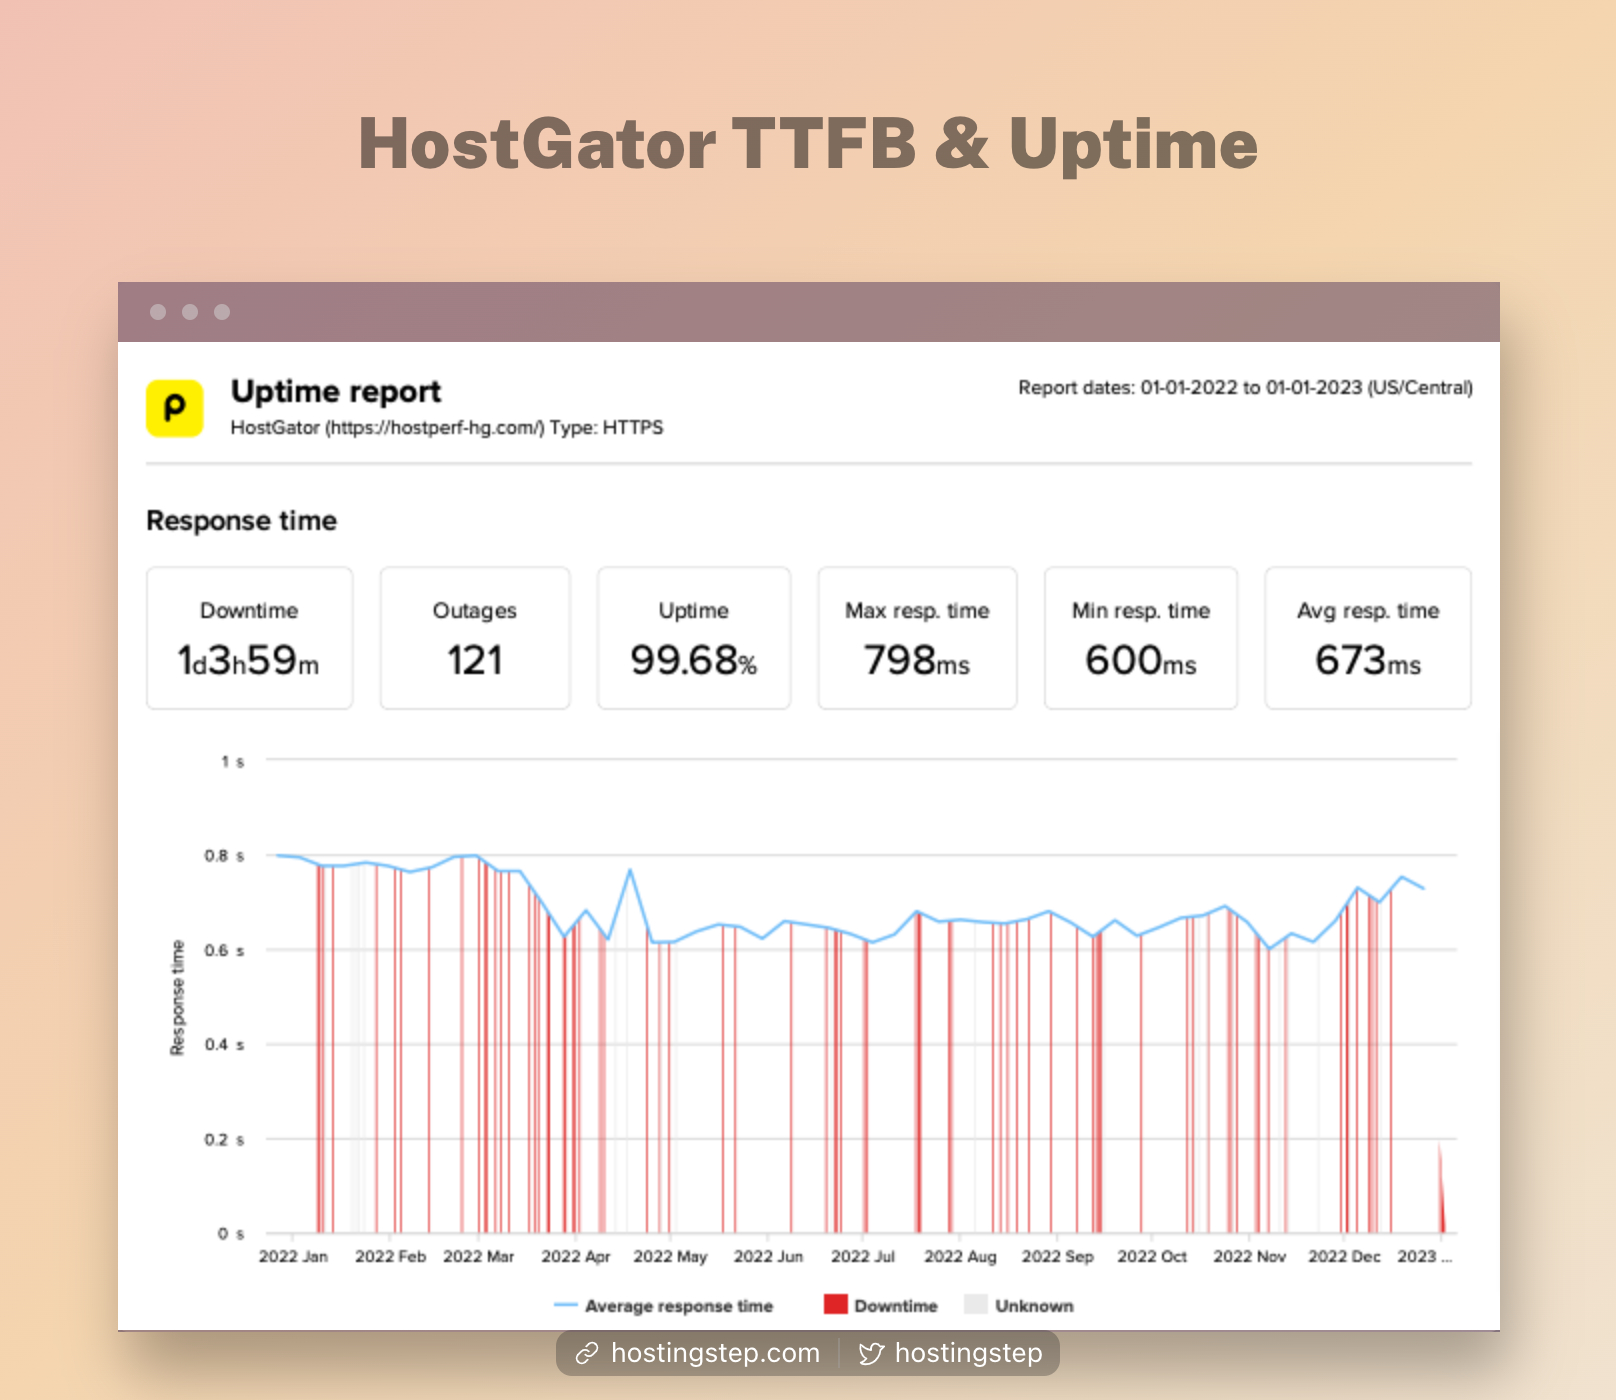
Task: Click the blue Average response time legend line
Action: 565,1305
